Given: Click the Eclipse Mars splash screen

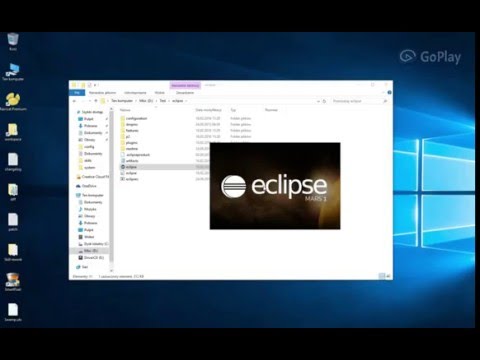Looking at the screenshot, I should 275,186.
